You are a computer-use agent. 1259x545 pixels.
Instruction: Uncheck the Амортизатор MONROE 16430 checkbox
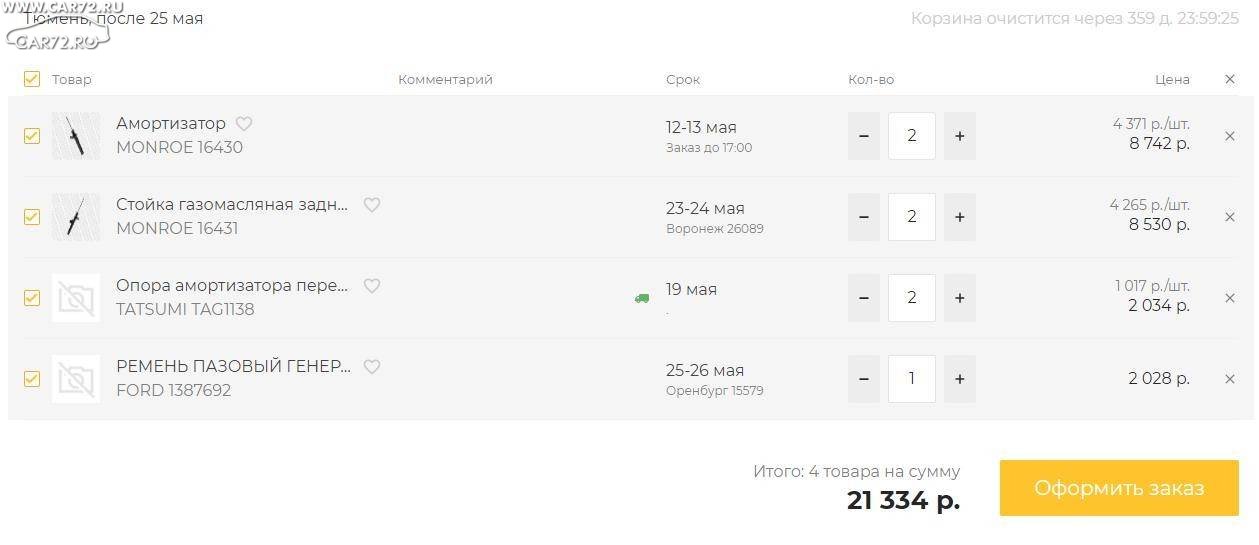tap(32, 136)
